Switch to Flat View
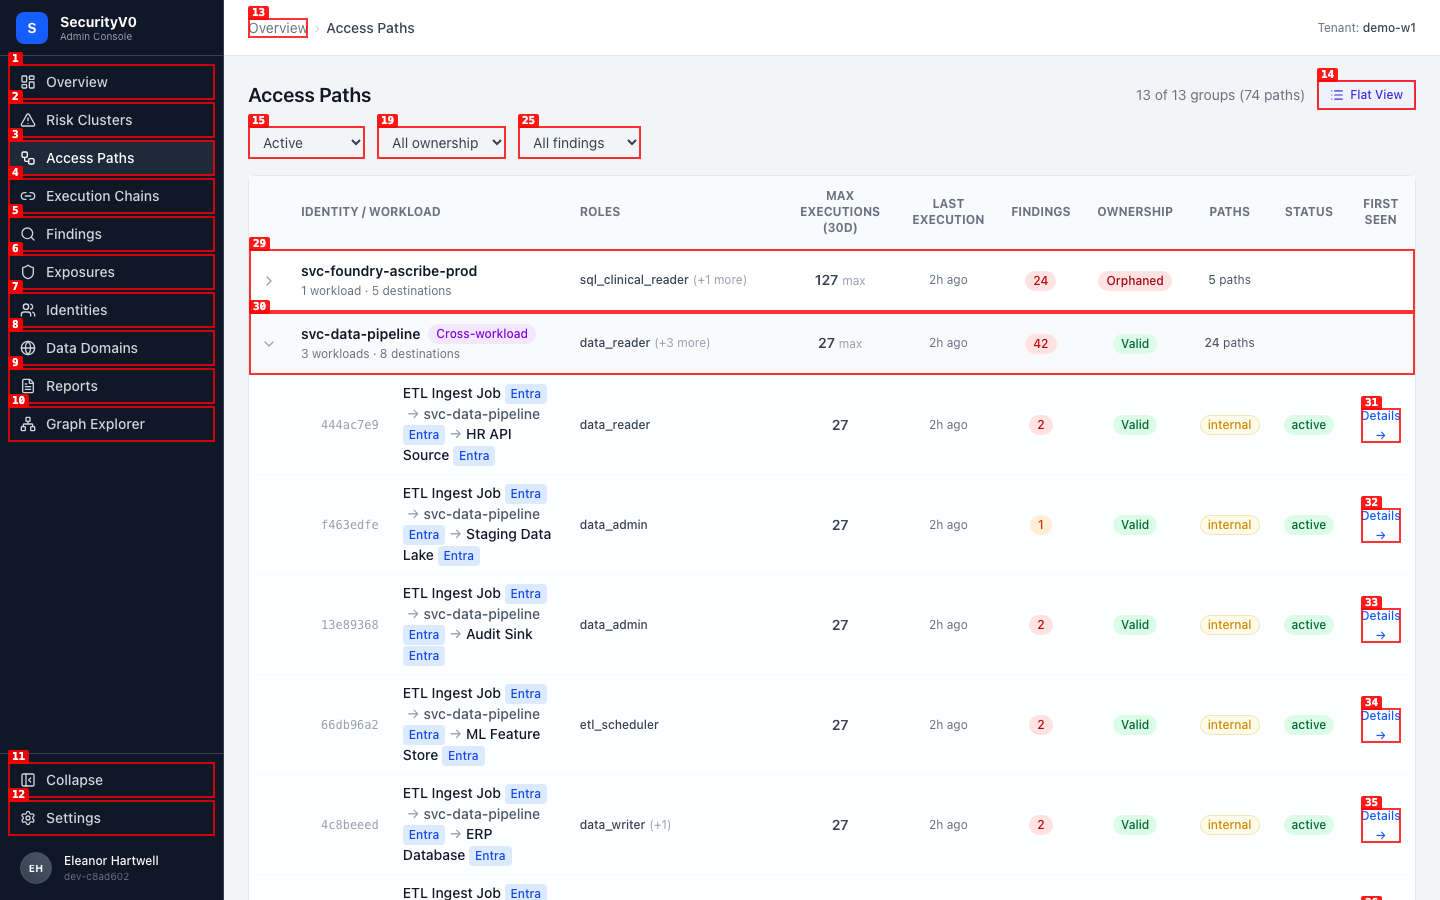Viewport: 1440px width, 900px height. click(x=1366, y=95)
